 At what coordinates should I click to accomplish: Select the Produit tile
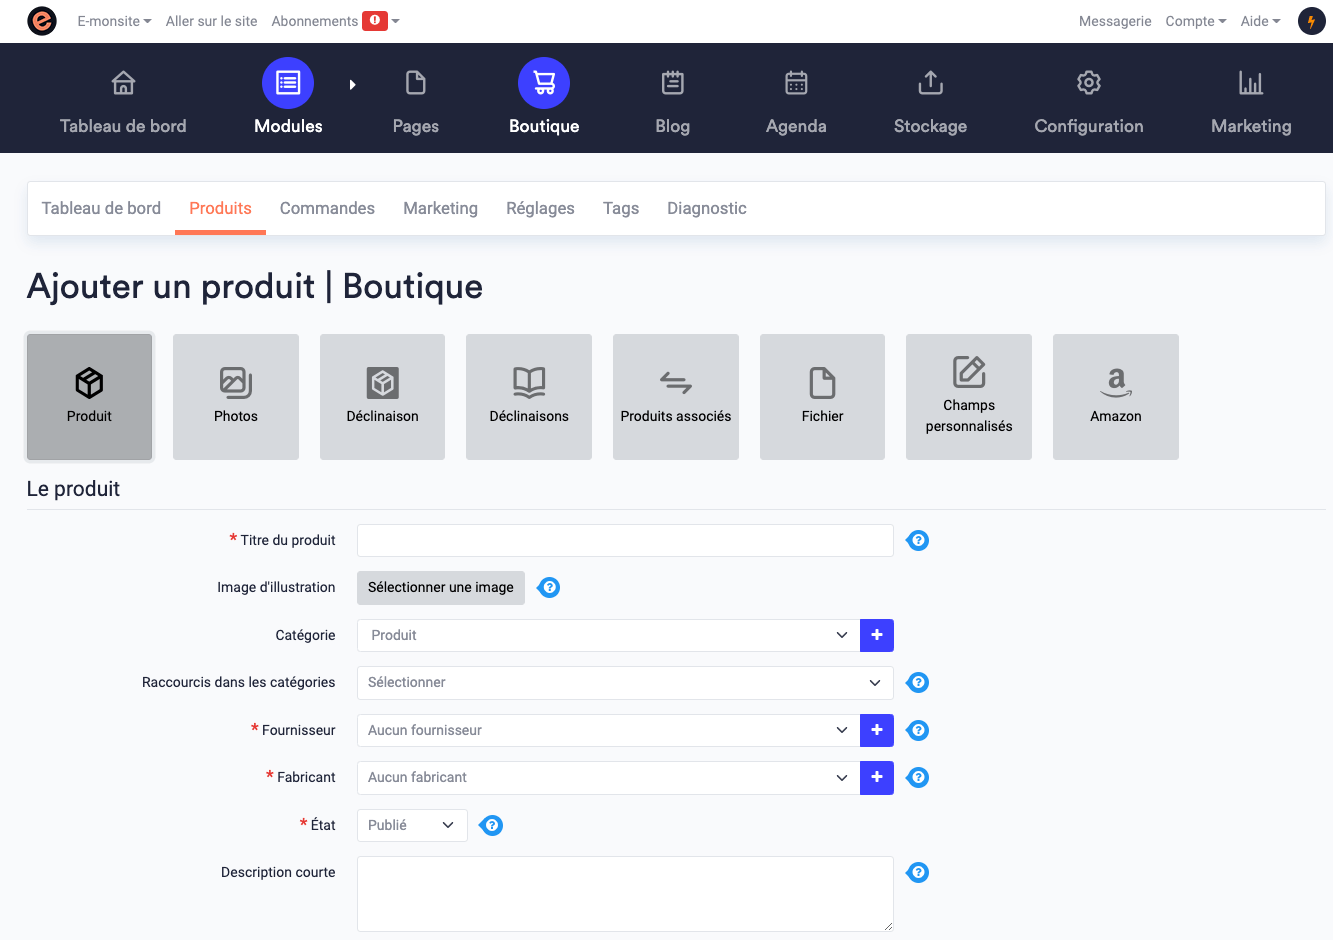90,397
